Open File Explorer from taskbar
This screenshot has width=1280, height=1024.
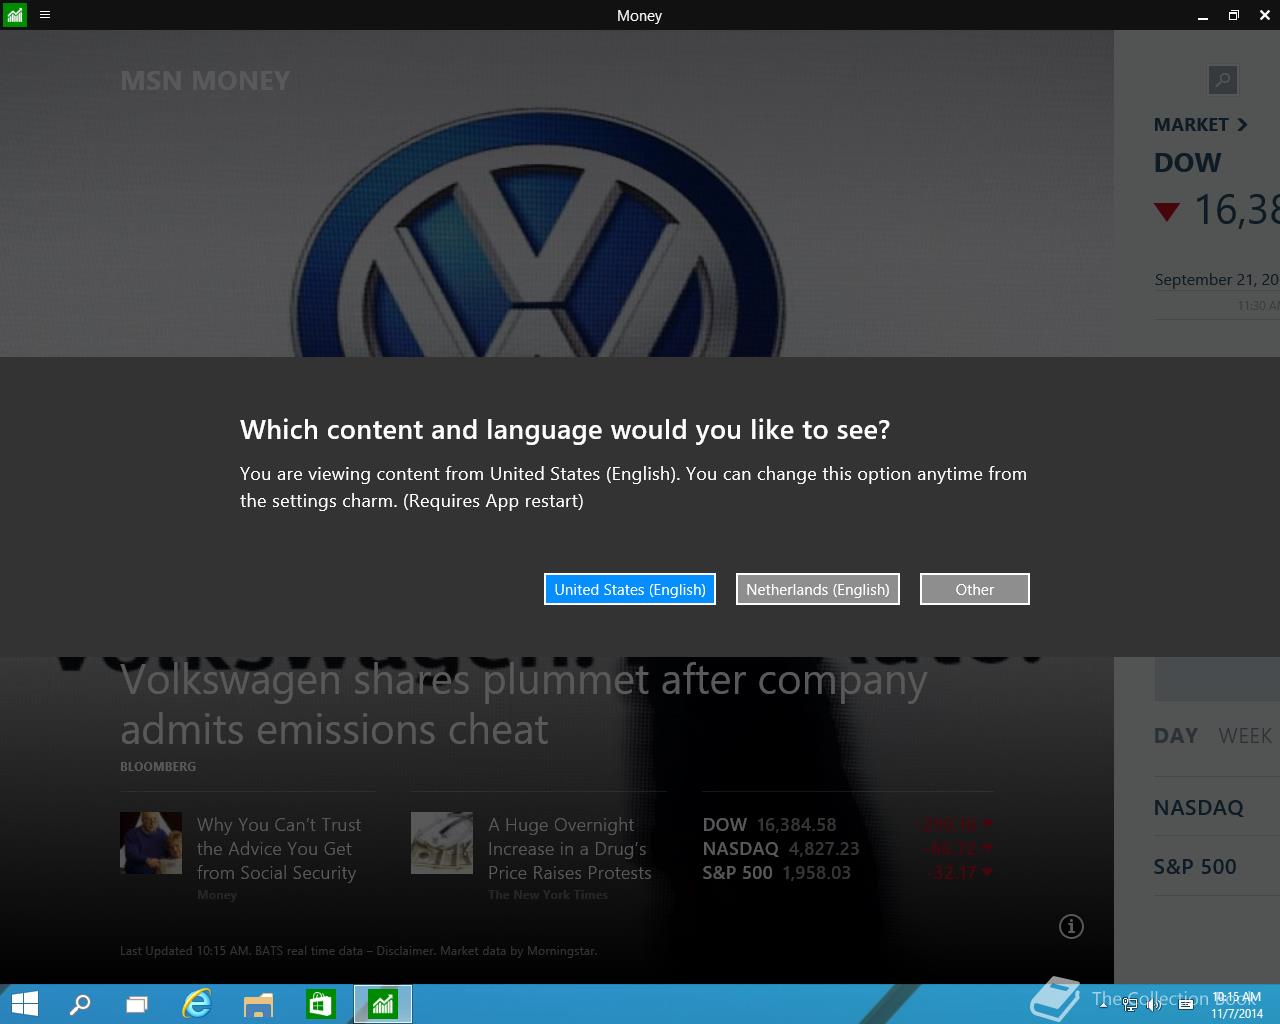(x=259, y=1004)
